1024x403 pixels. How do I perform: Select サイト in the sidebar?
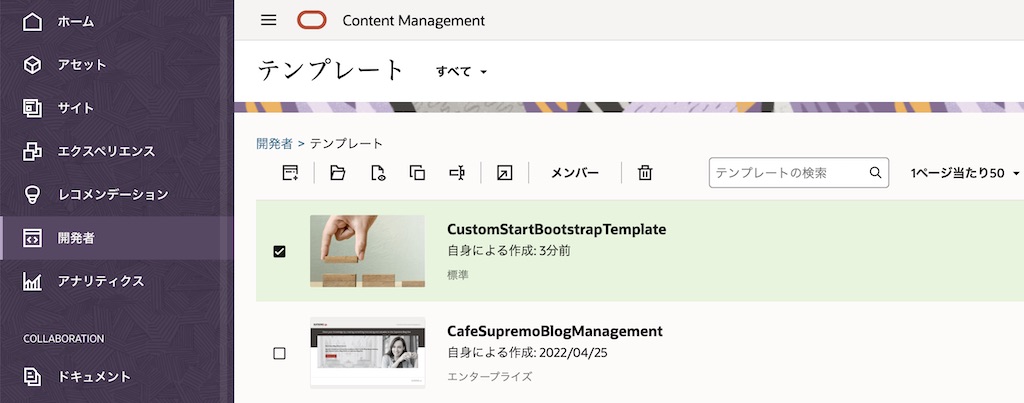[75, 108]
